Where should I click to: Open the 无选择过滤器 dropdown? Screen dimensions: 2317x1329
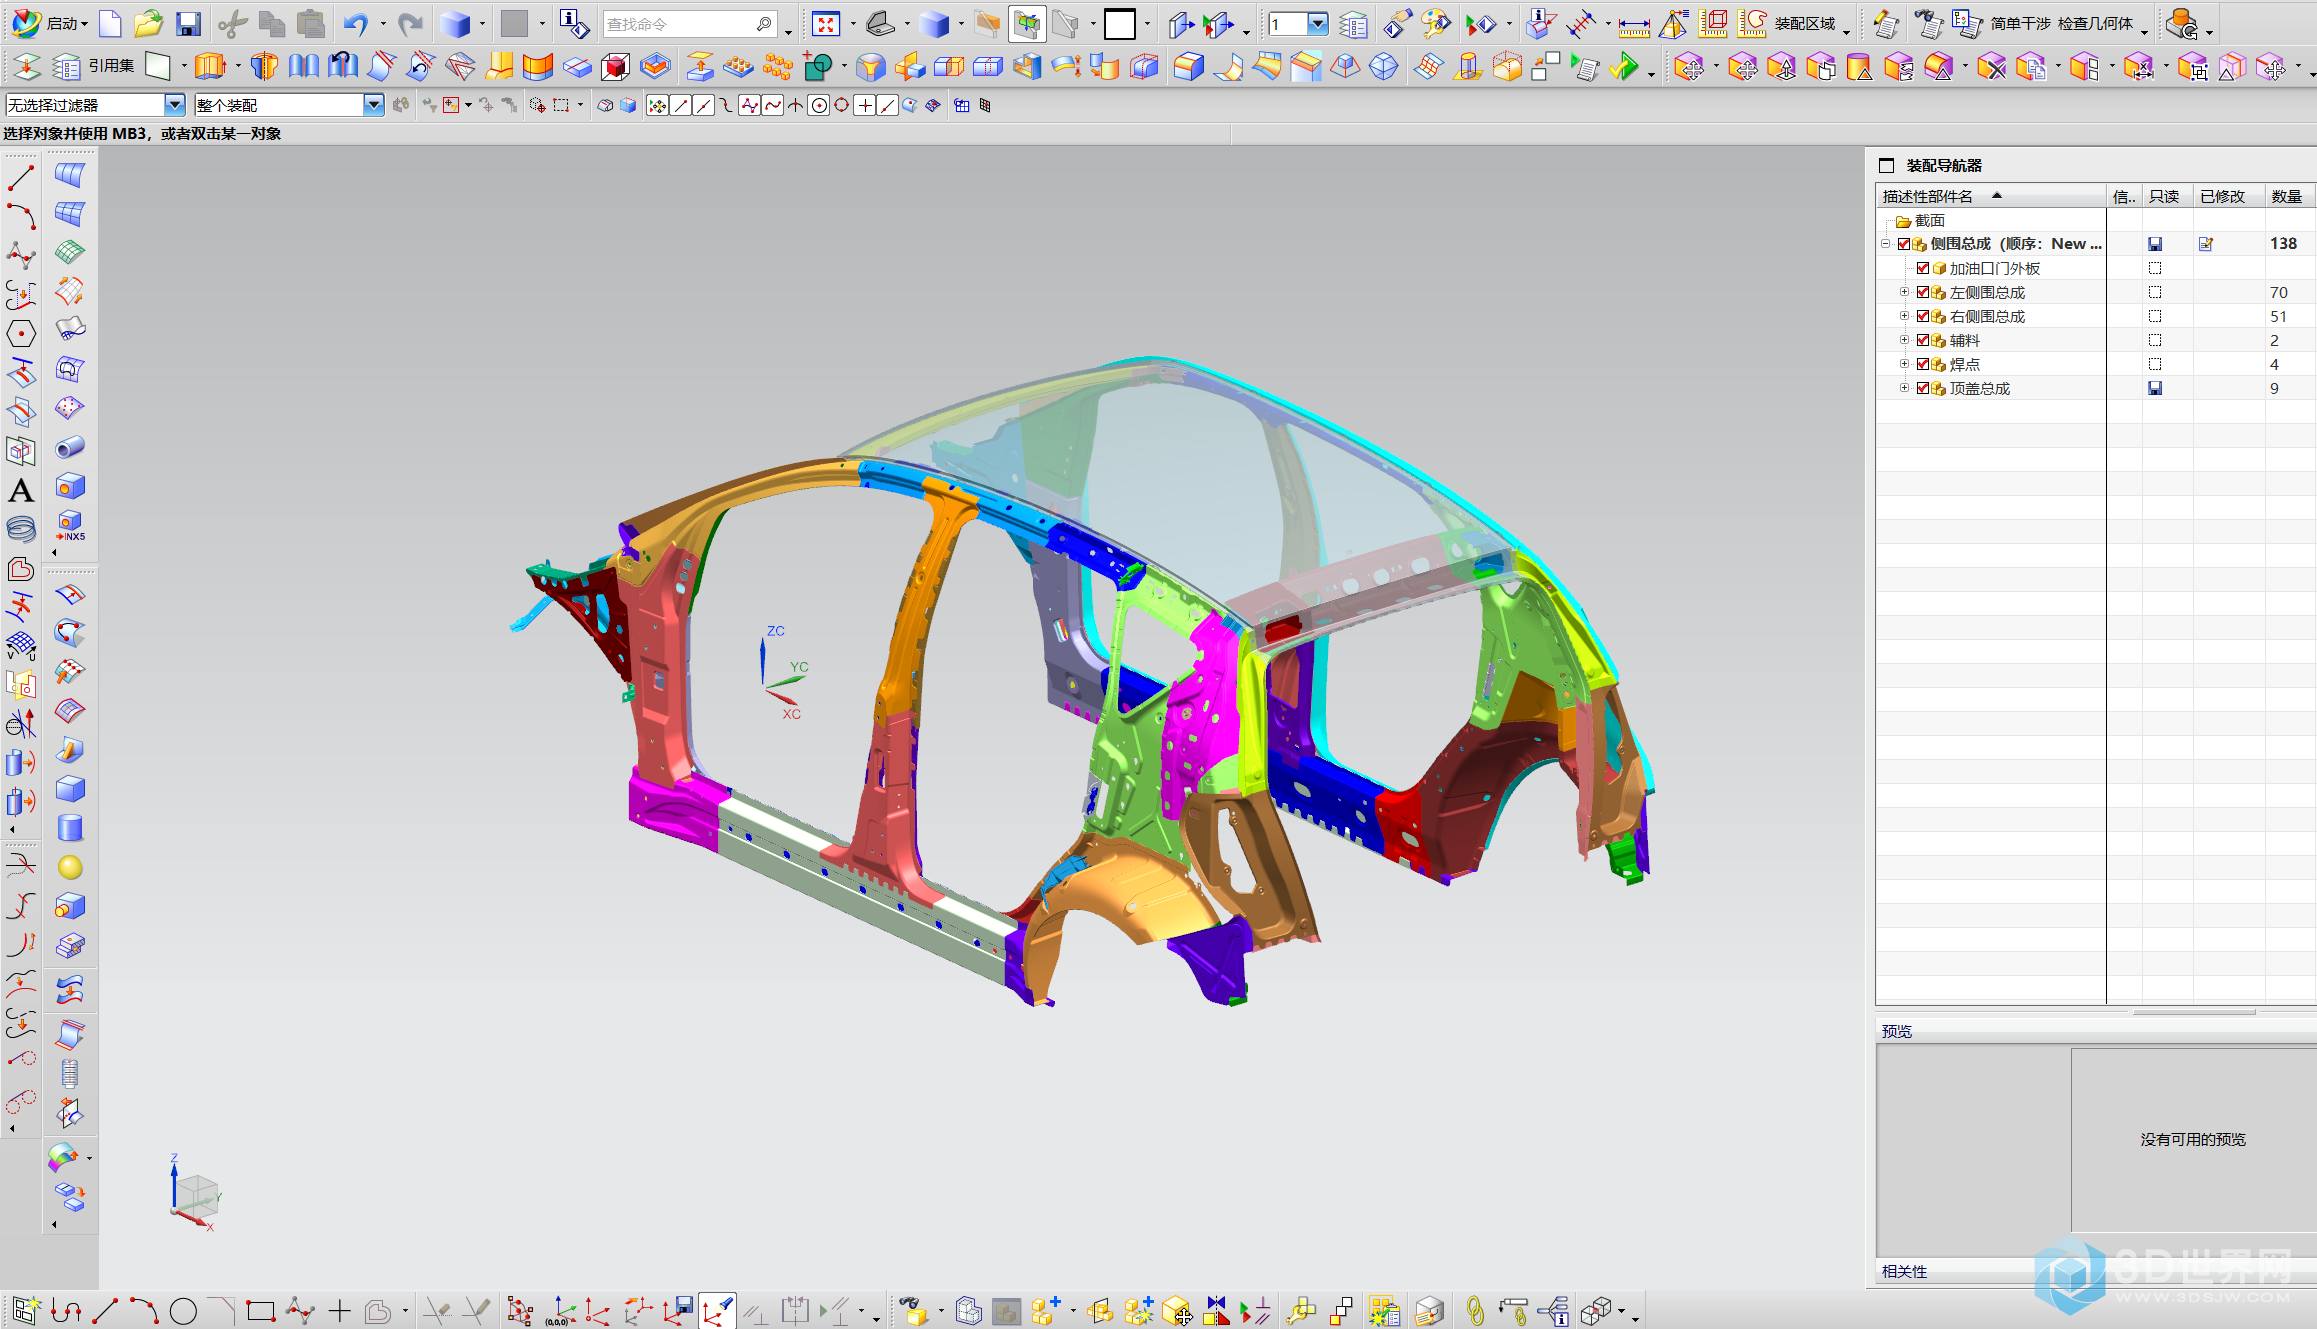[175, 104]
